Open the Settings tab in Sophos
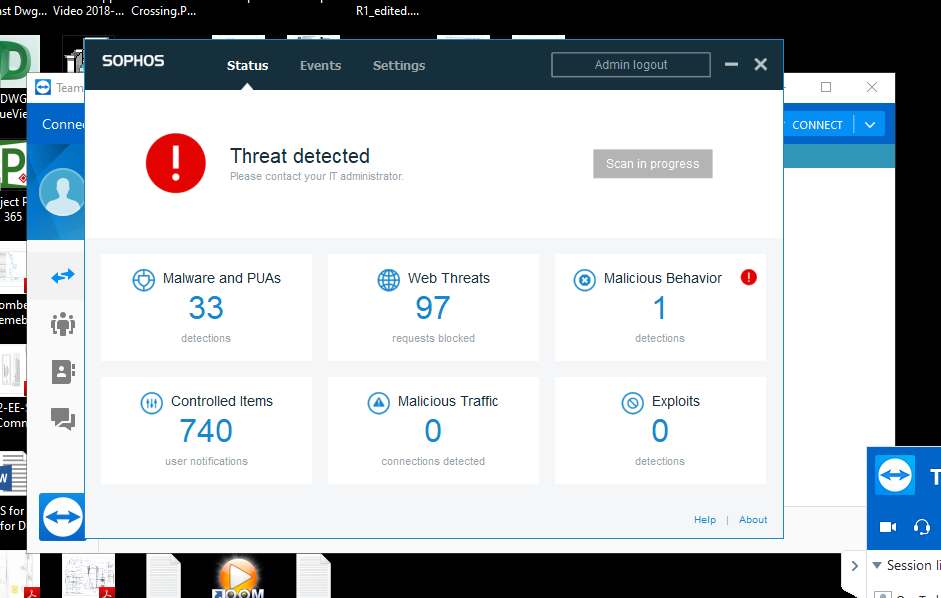This screenshot has height=598, width=941. (399, 65)
